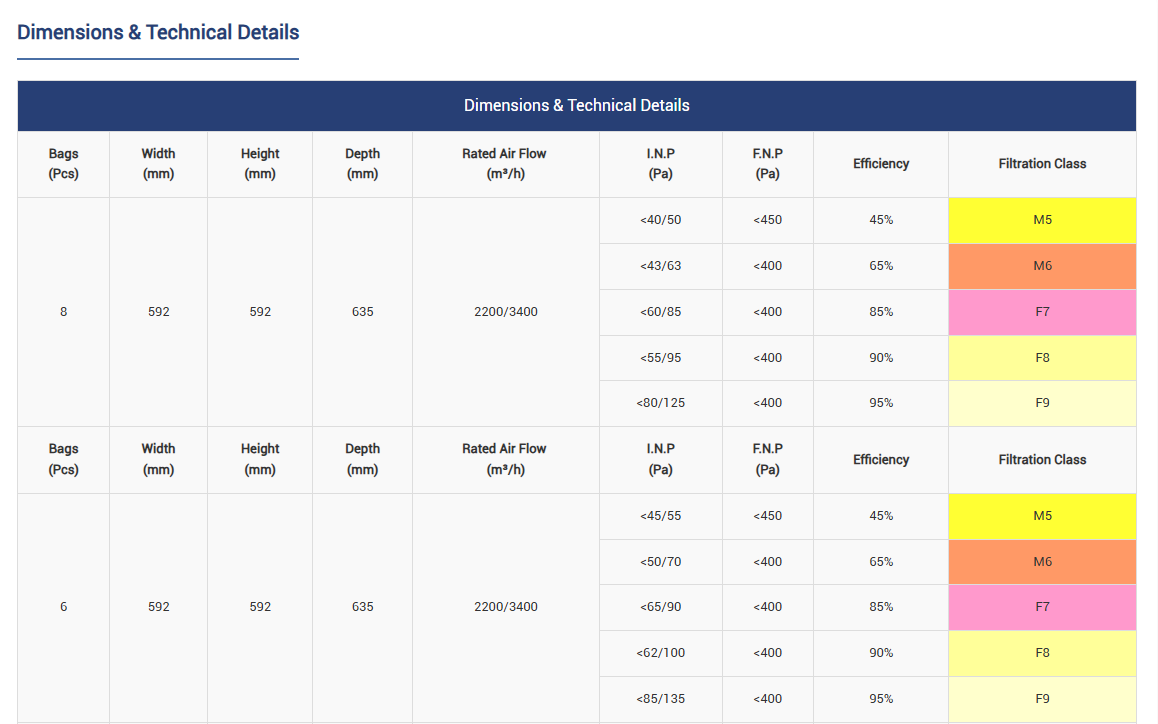
Task: Click the <85/135 I.N.P value
Action: 660,699
